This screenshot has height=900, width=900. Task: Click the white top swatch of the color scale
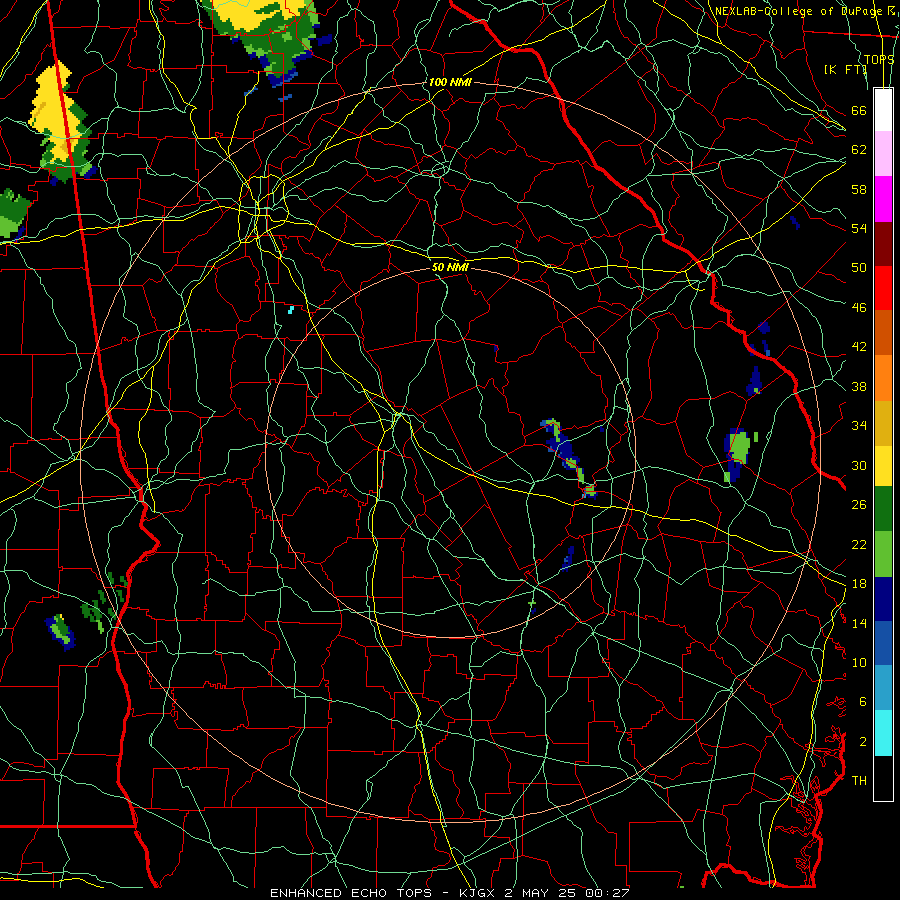pyautogui.click(x=883, y=110)
